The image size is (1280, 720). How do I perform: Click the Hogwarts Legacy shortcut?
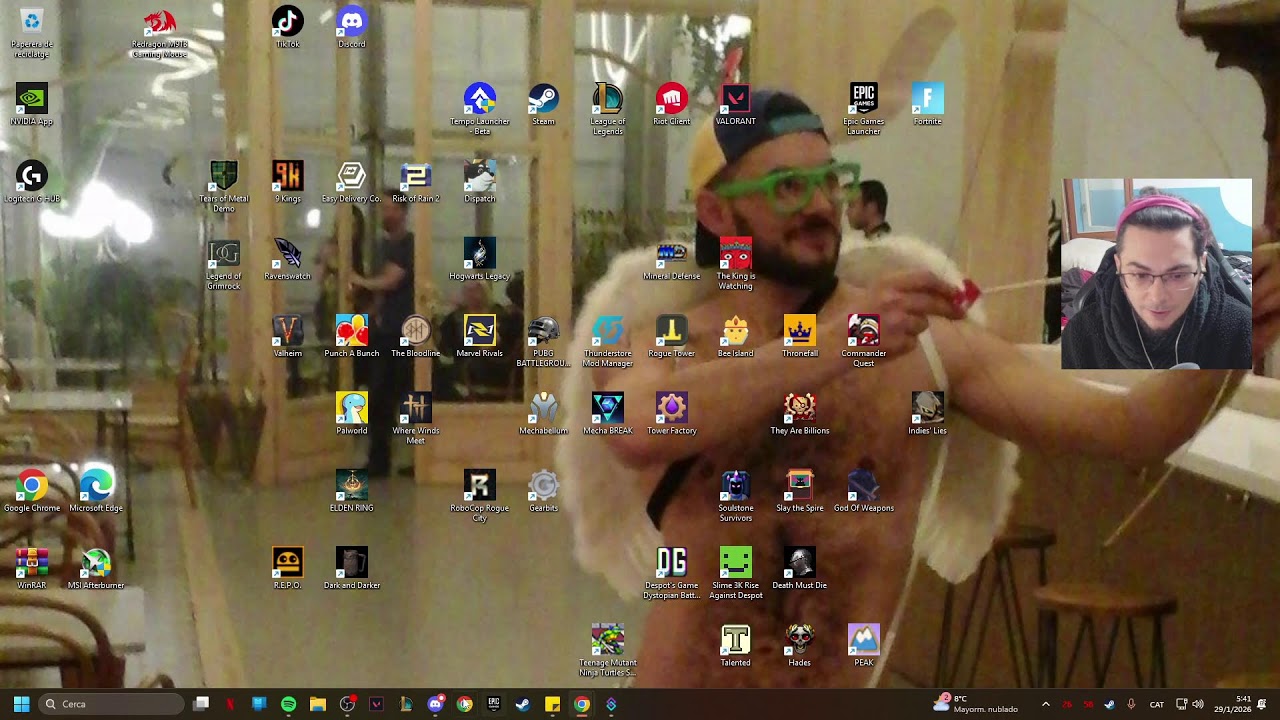point(480,259)
